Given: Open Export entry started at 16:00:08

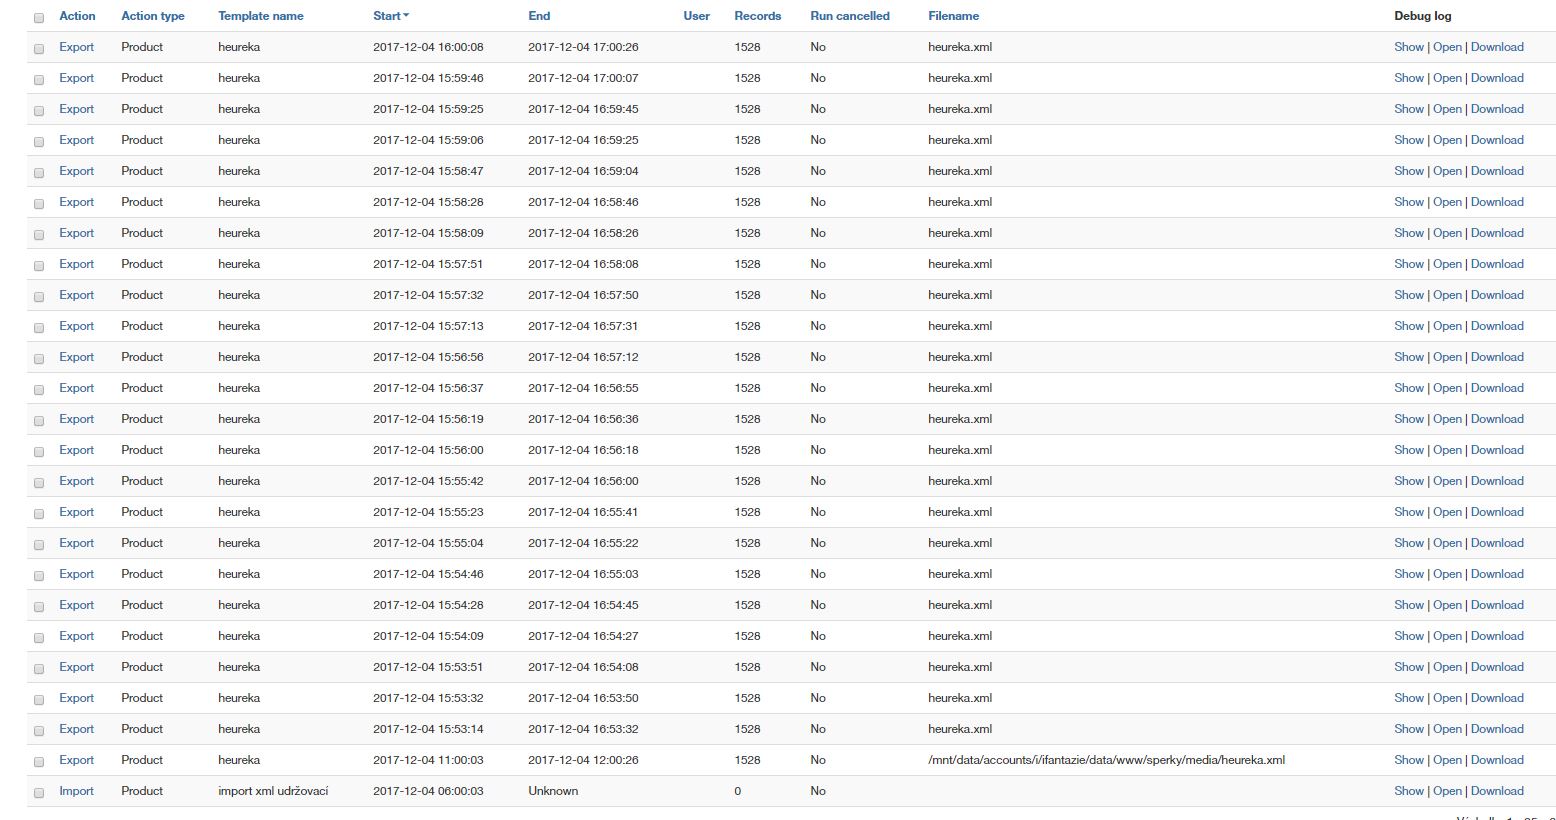Looking at the screenshot, I should 76,47.
